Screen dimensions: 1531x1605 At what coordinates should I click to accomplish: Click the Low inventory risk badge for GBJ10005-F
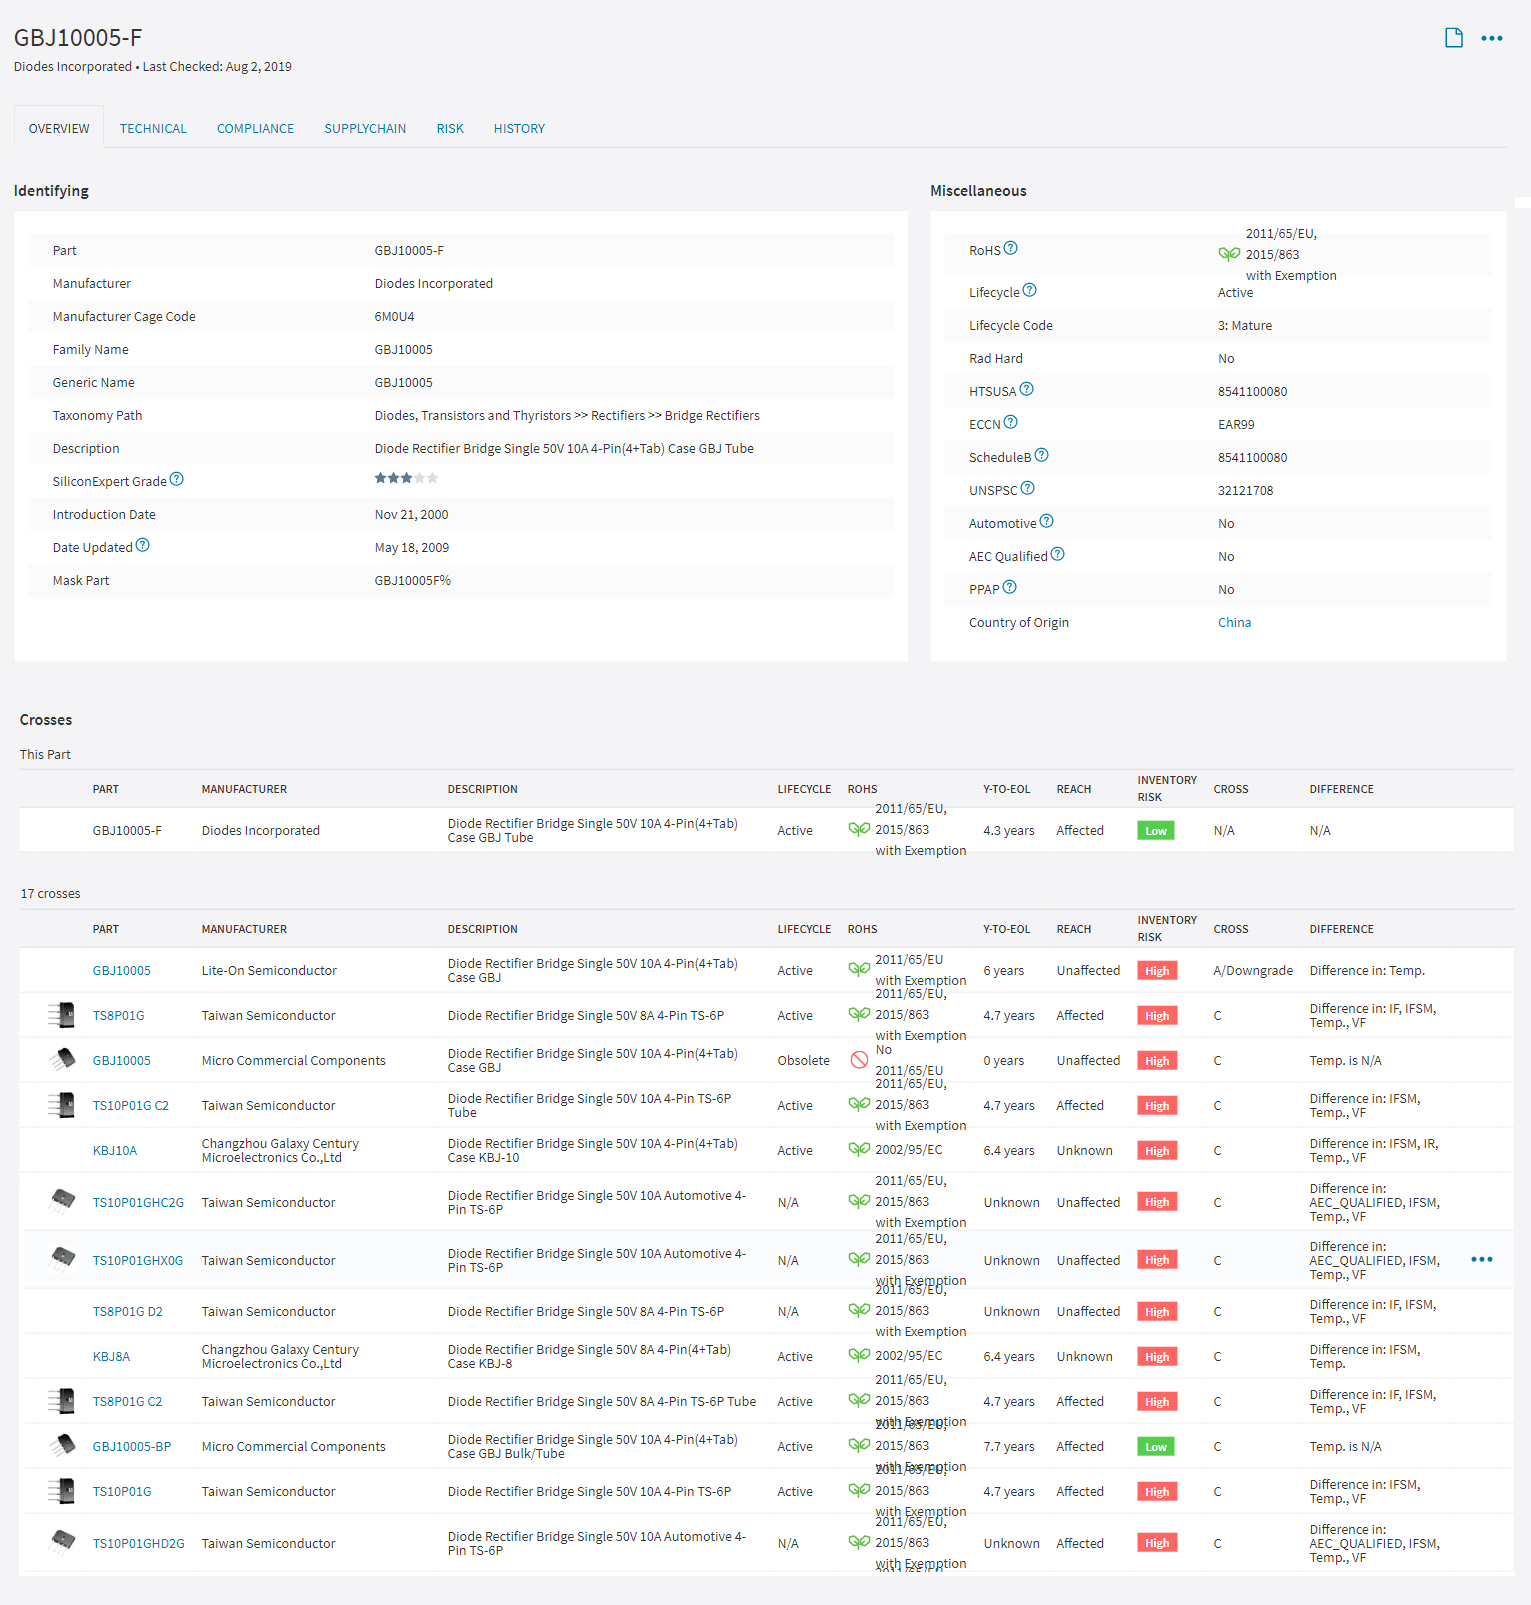pos(1156,830)
